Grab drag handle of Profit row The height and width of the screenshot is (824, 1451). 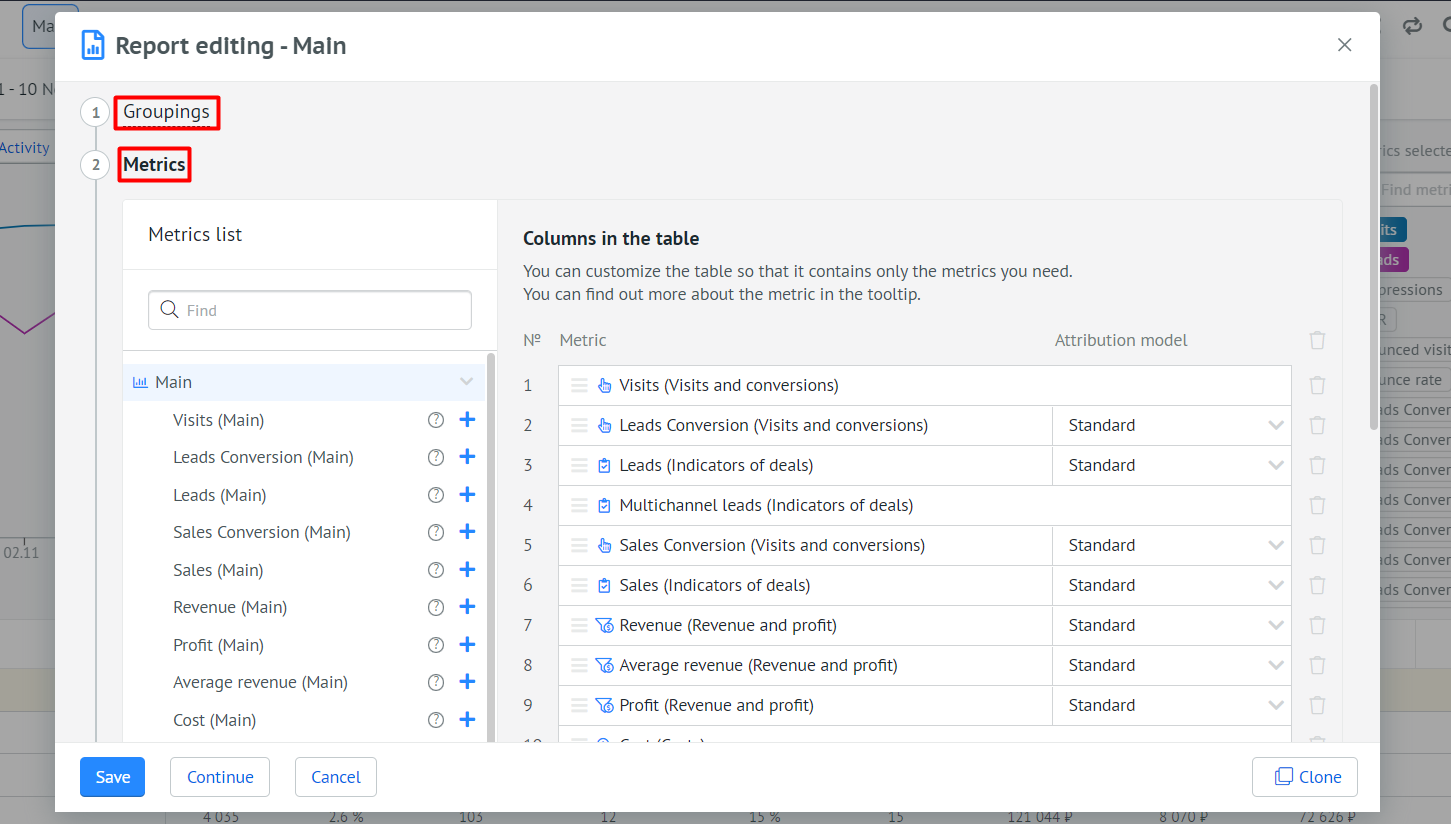point(579,705)
